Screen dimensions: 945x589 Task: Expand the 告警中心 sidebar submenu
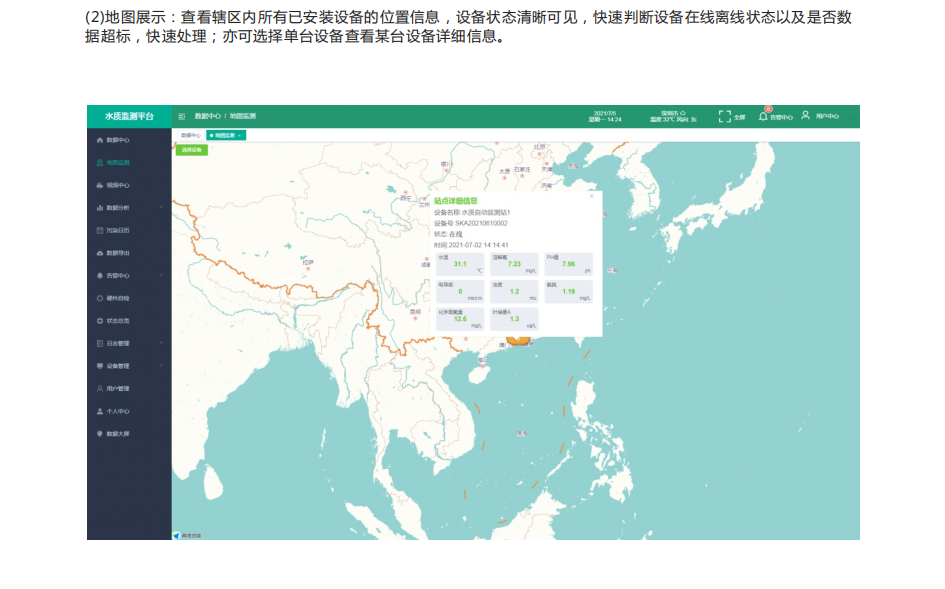click(x=160, y=275)
